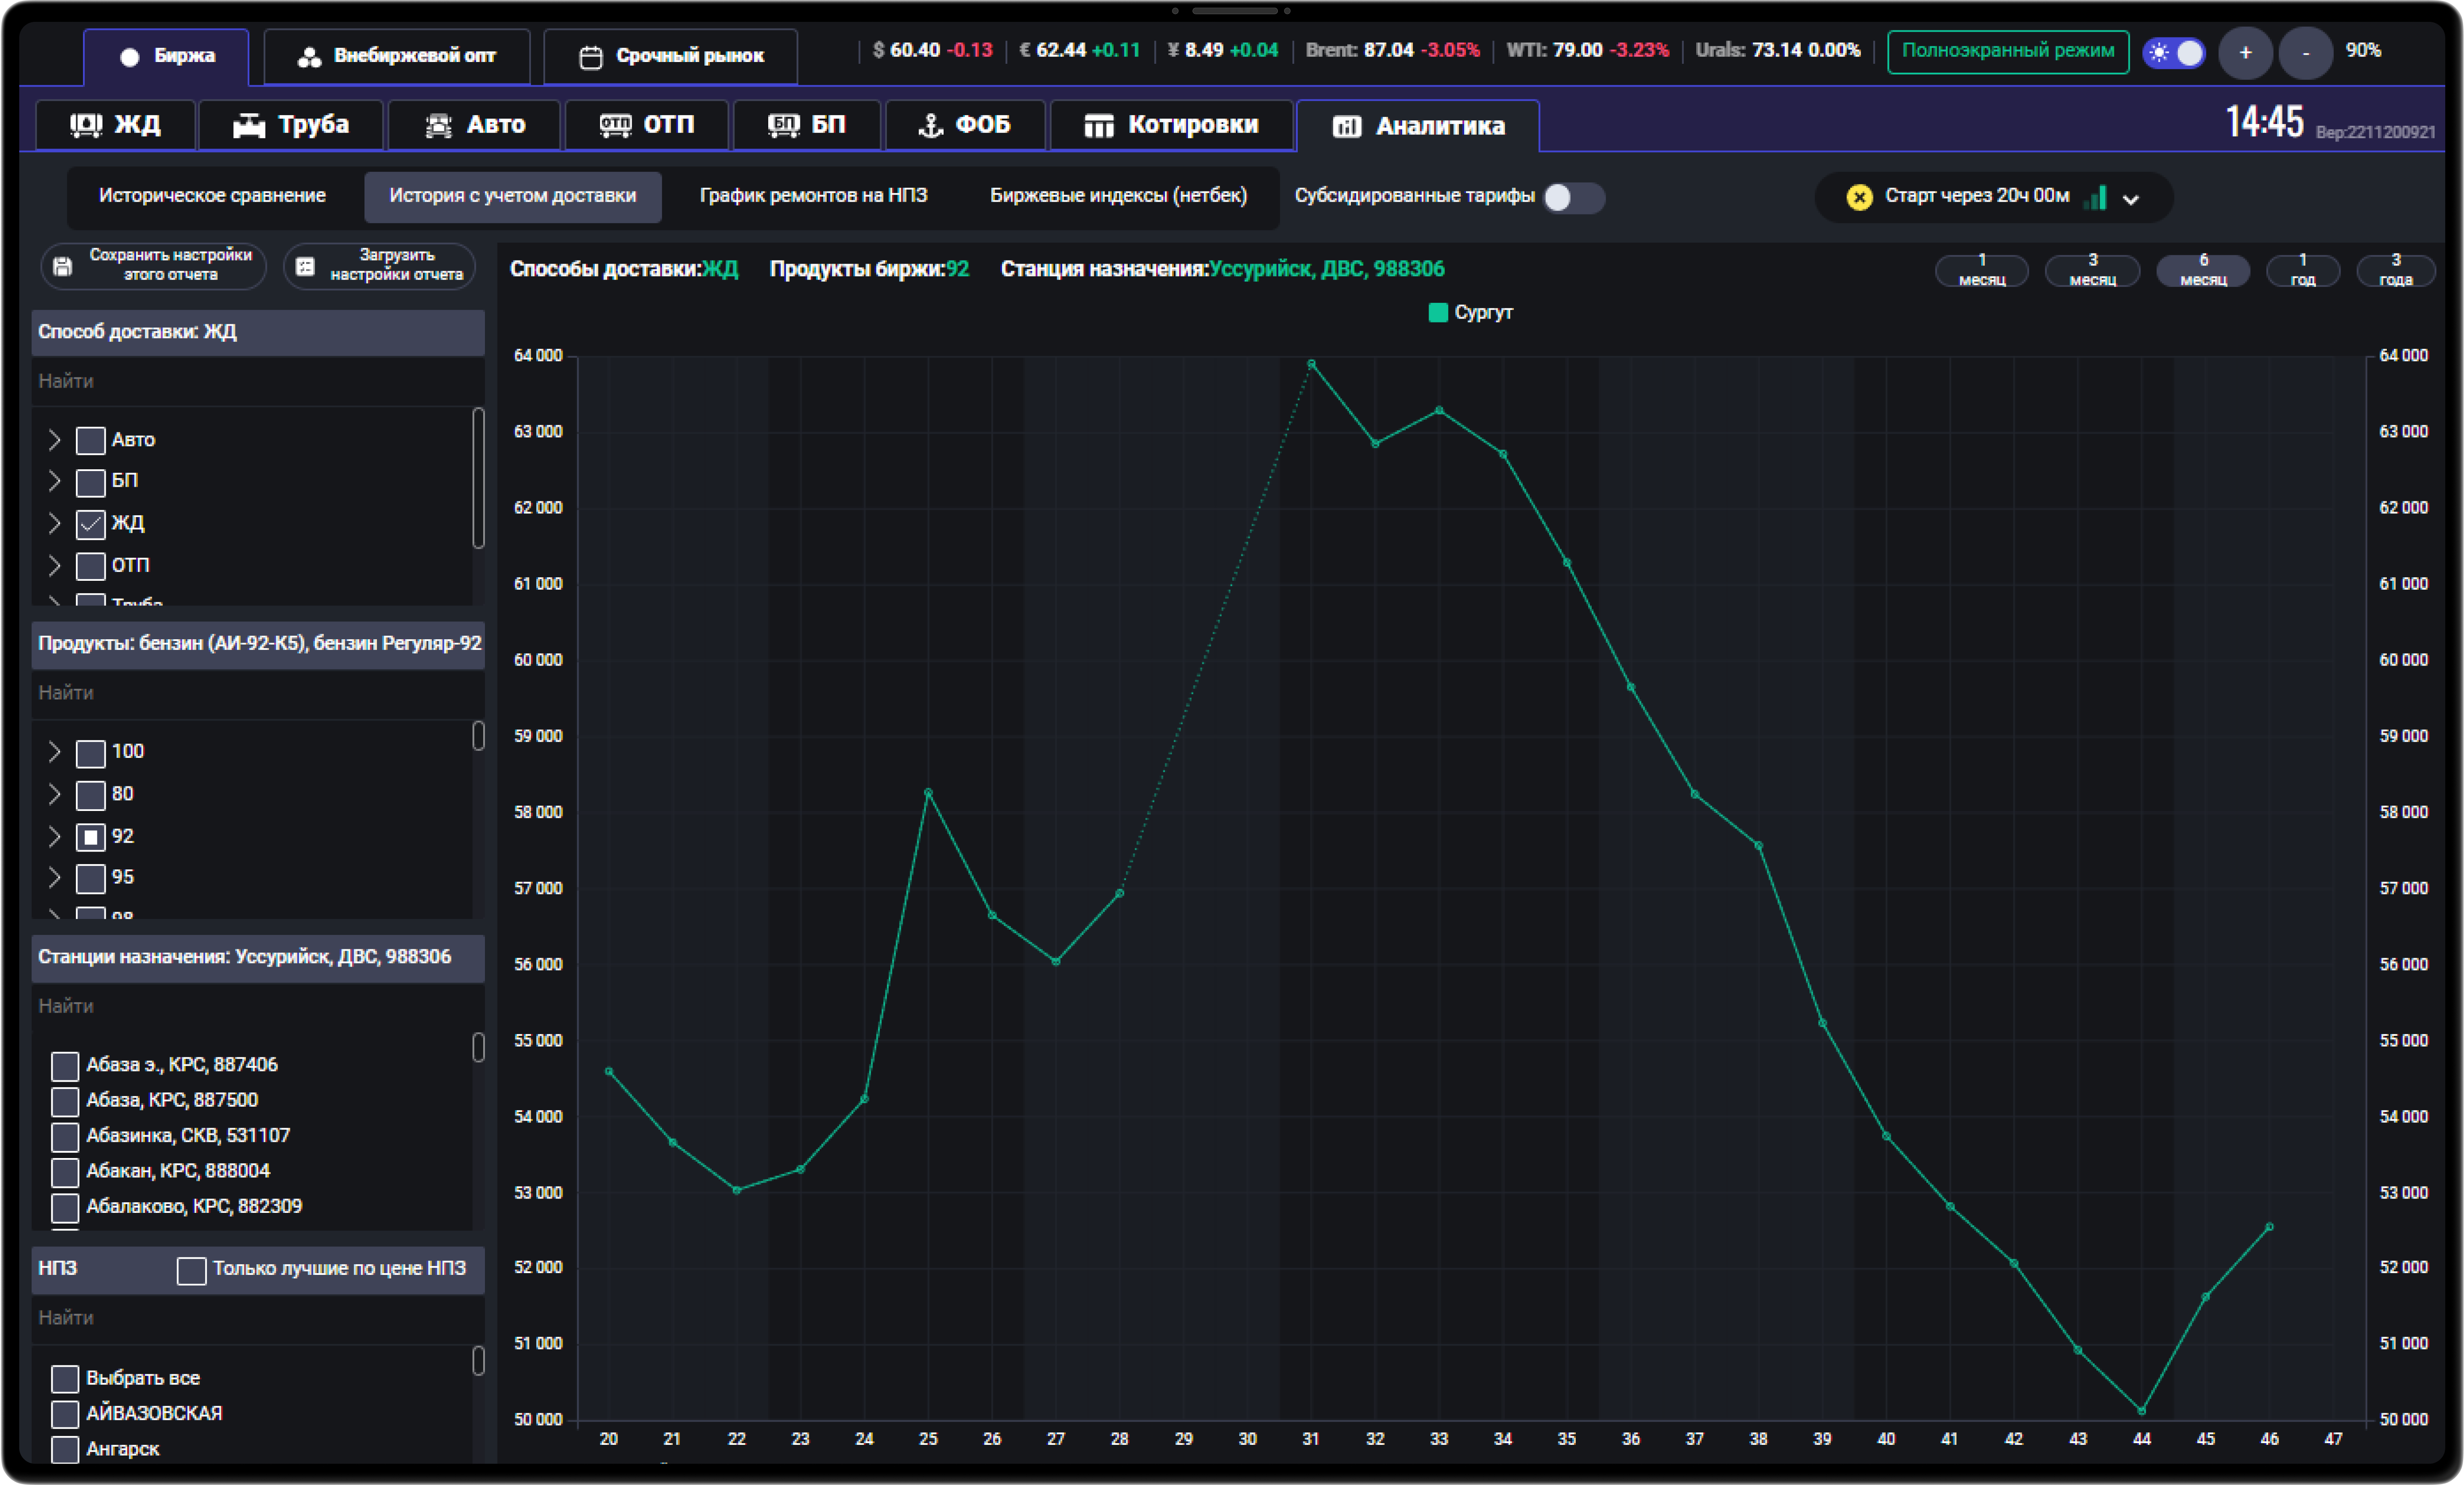This screenshot has height=1485, width=2464.
Task: Click the plus zoom-in button
Action: [2245, 53]
